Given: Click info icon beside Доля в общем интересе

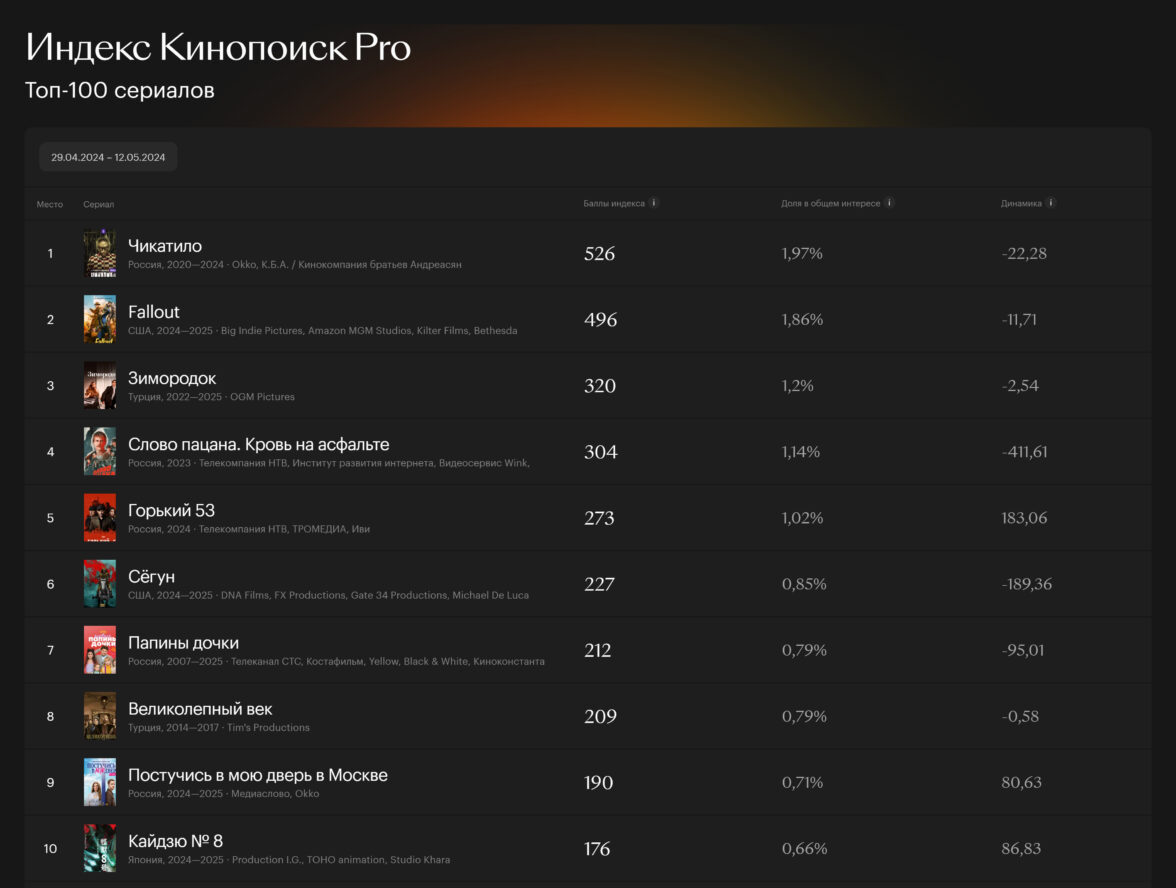Looking at the screenshot, I should (889, 203).
